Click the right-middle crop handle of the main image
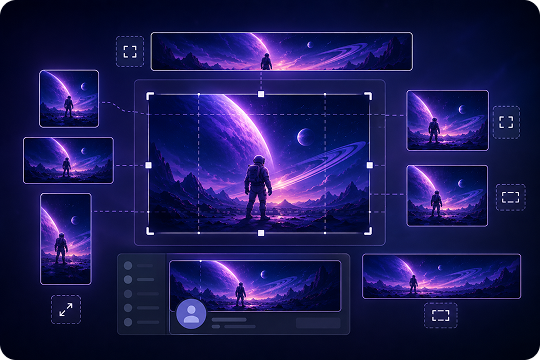This screenshot has height=360, width=540. (x=370, y=165)
